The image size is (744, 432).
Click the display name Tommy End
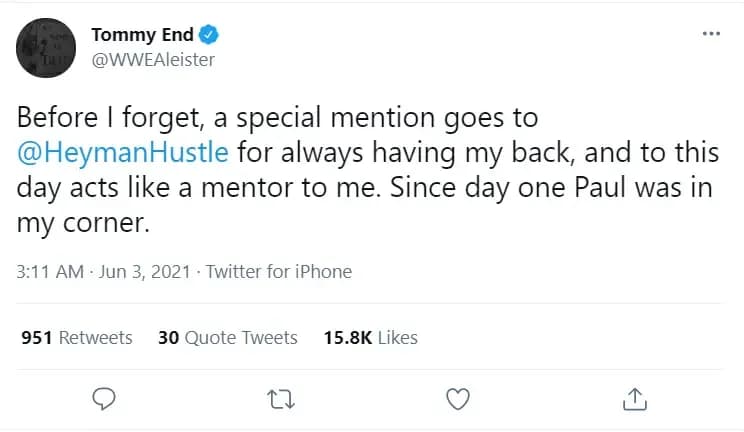(141, 35)
